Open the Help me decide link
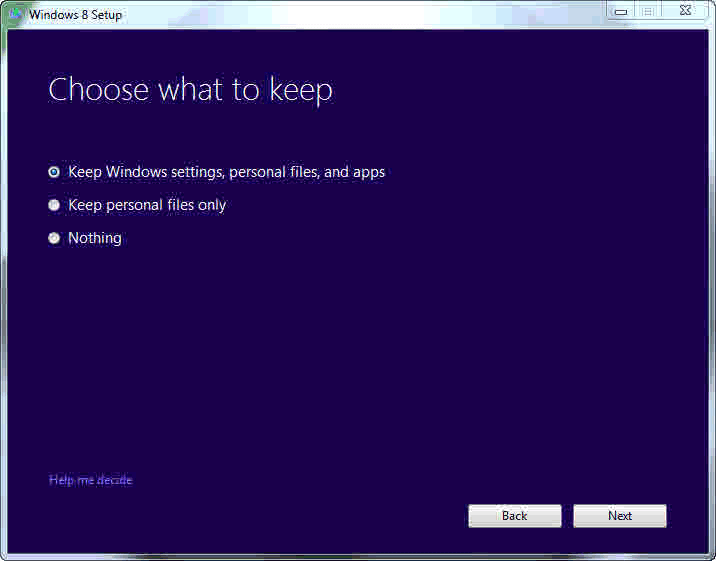This screenshot has width=716, height=561. (90, 480)
